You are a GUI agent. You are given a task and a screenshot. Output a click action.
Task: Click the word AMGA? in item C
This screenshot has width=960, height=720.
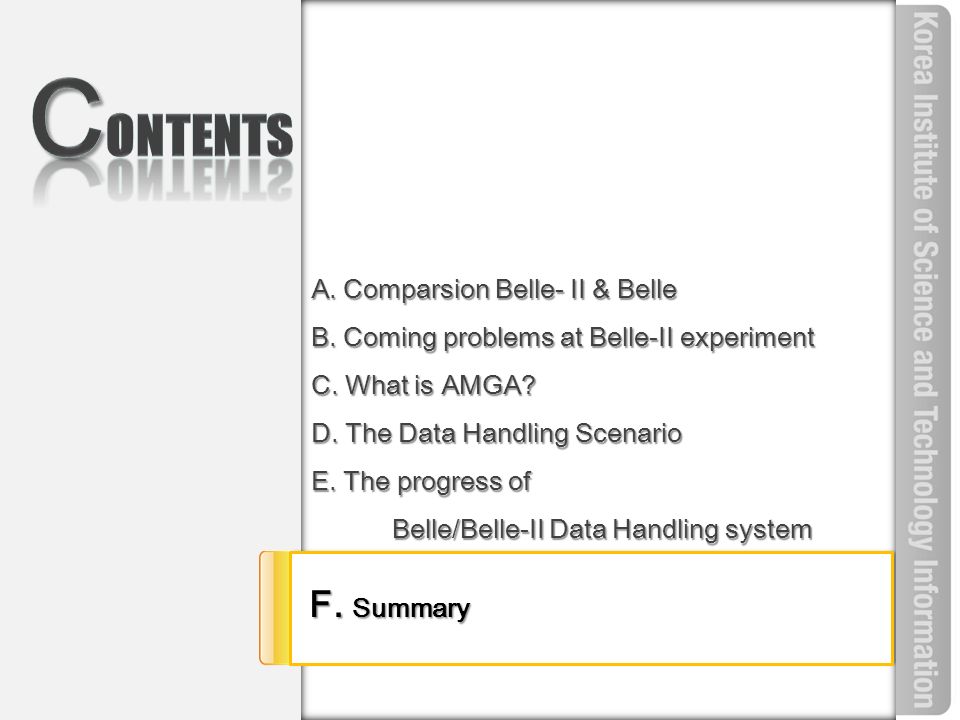coord(488,386)
